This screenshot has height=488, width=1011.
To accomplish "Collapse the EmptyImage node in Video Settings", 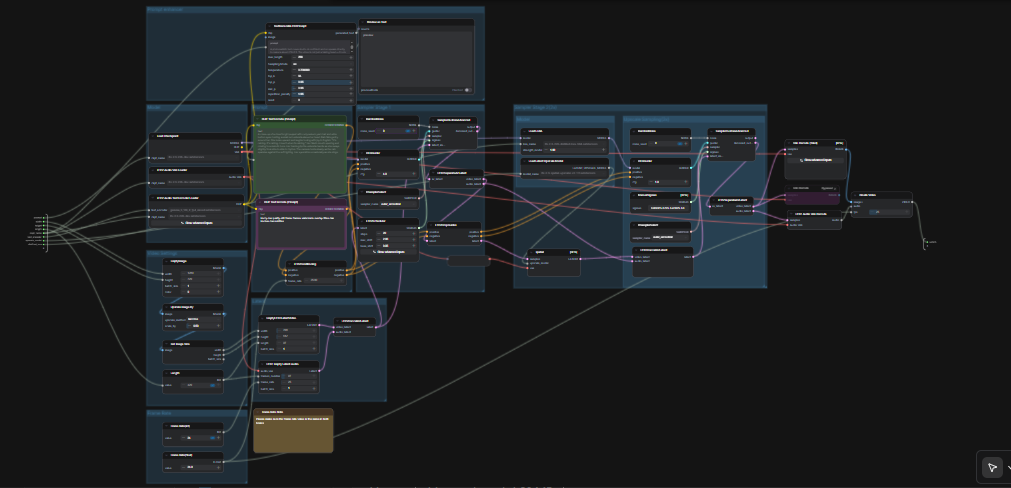I will tap(166, 262).
